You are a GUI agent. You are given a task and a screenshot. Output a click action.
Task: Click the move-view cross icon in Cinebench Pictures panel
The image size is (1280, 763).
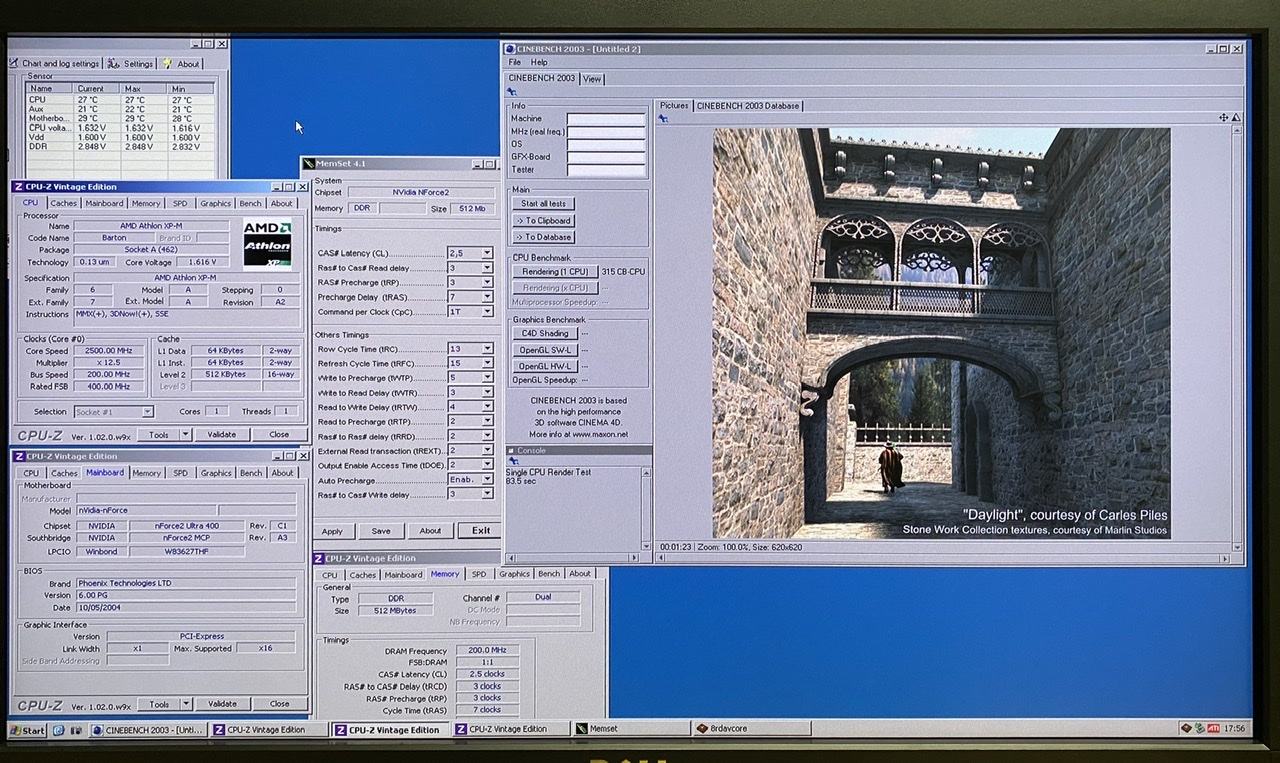[x=1224, y=118]
